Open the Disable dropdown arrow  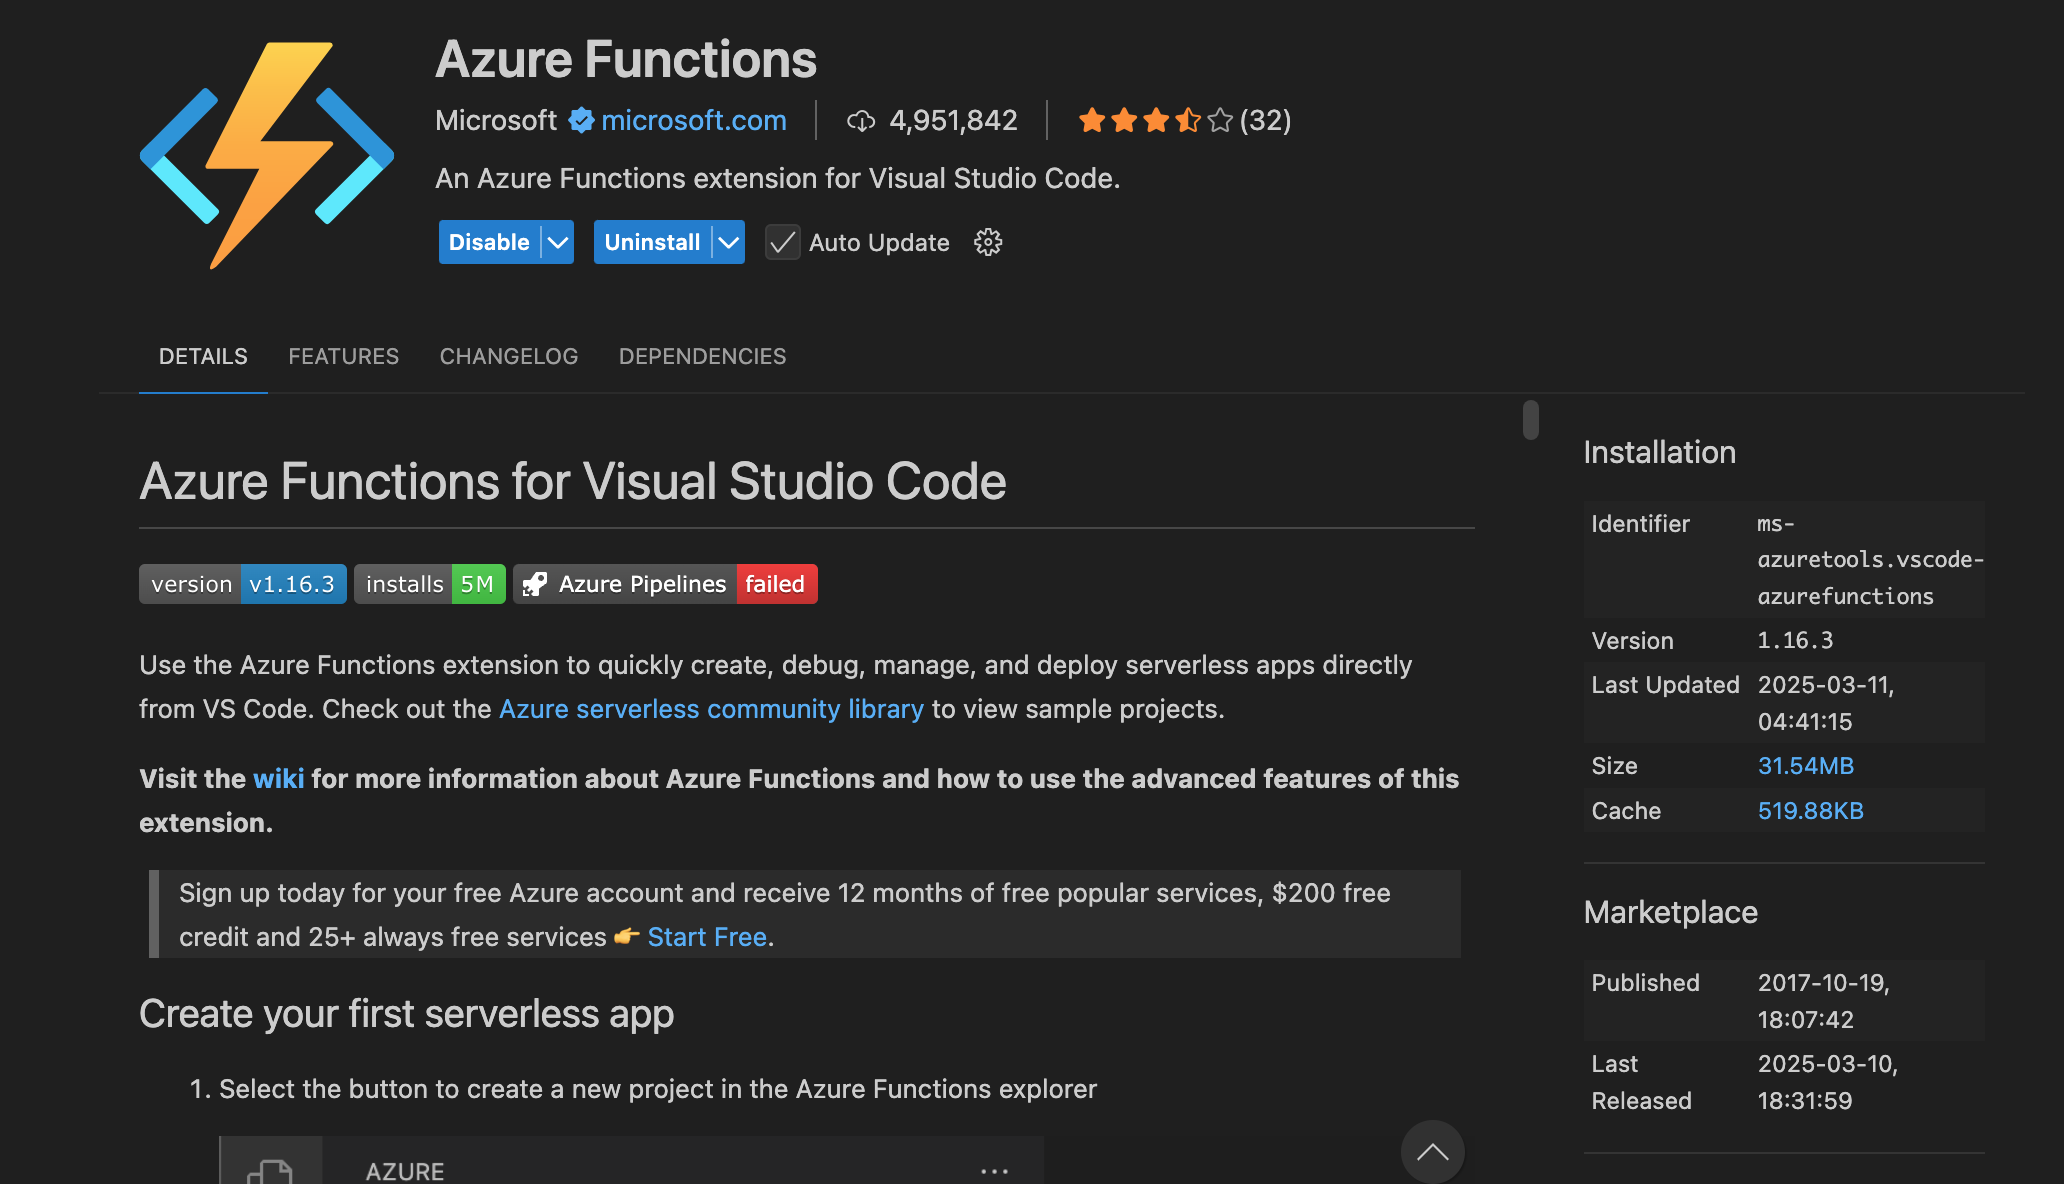point(558,242)
